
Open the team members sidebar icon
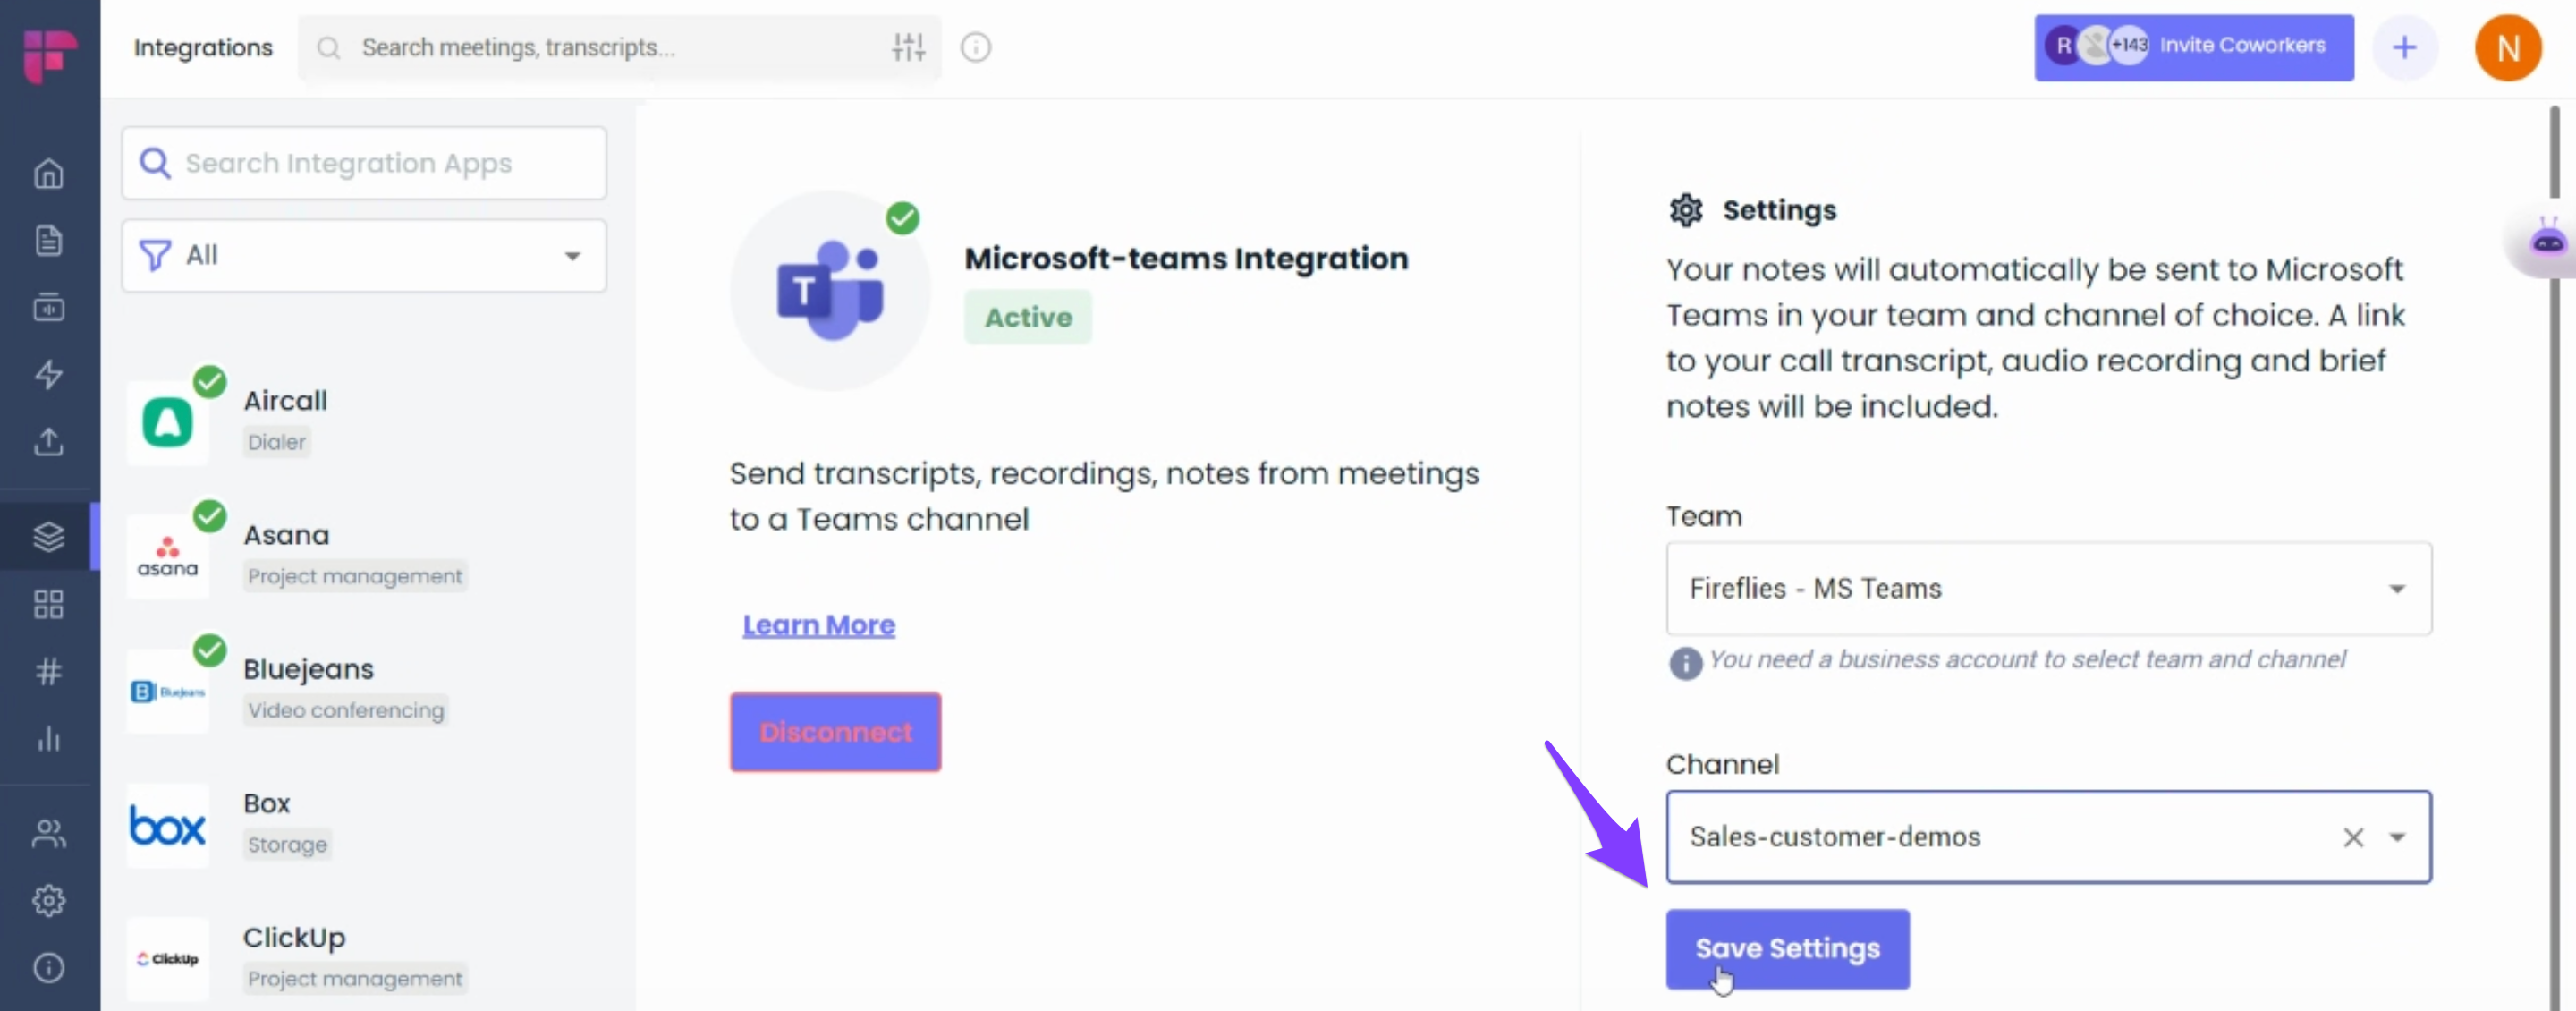49,833
